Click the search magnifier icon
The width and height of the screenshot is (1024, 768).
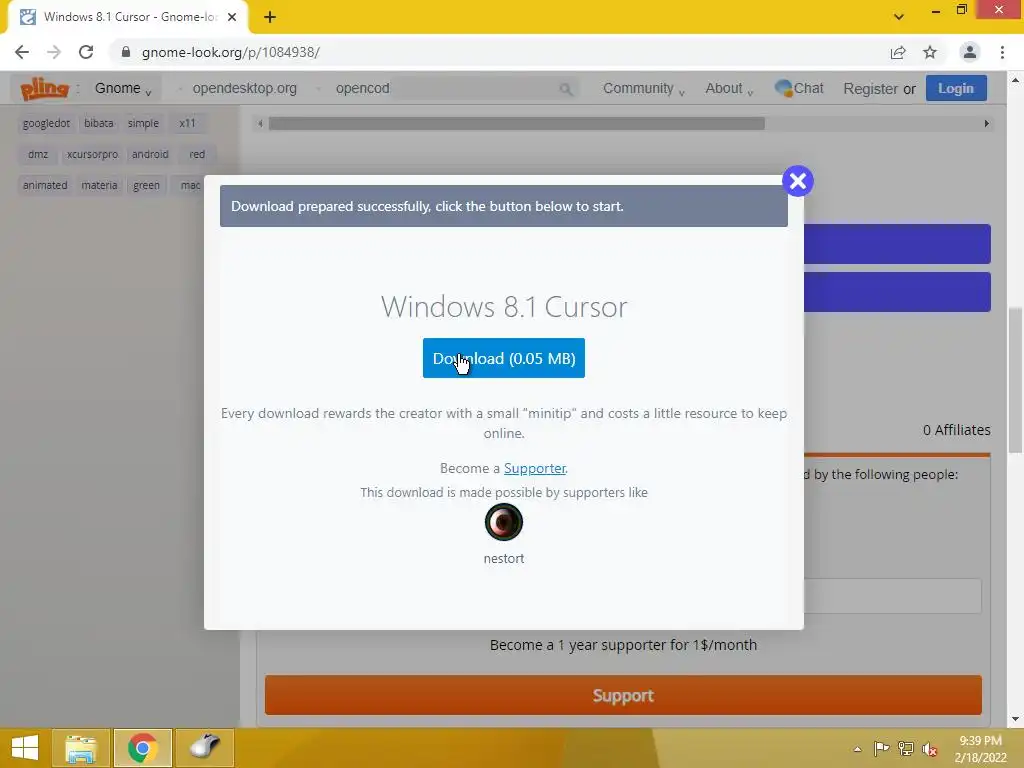click(x=566, y=89)
